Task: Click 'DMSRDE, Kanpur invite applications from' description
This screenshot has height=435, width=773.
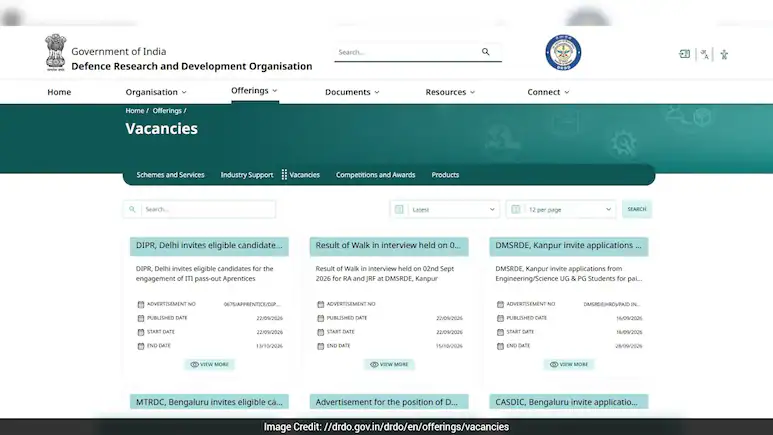Action: (x=559, y=269)
